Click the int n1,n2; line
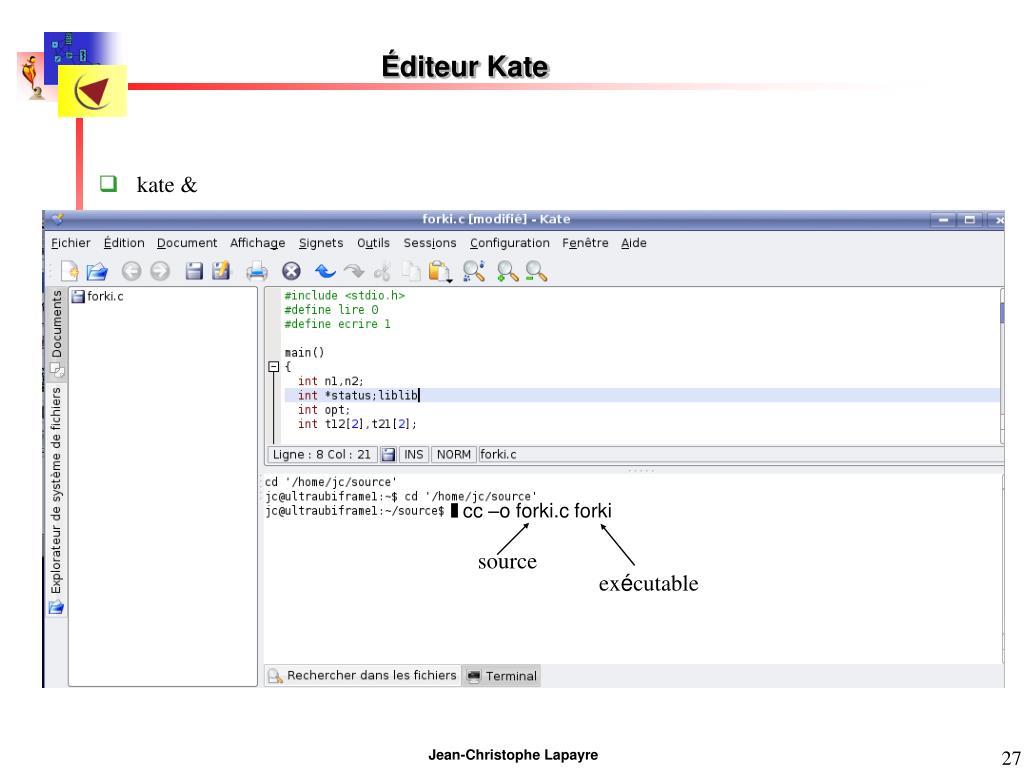 coord(330,381)
